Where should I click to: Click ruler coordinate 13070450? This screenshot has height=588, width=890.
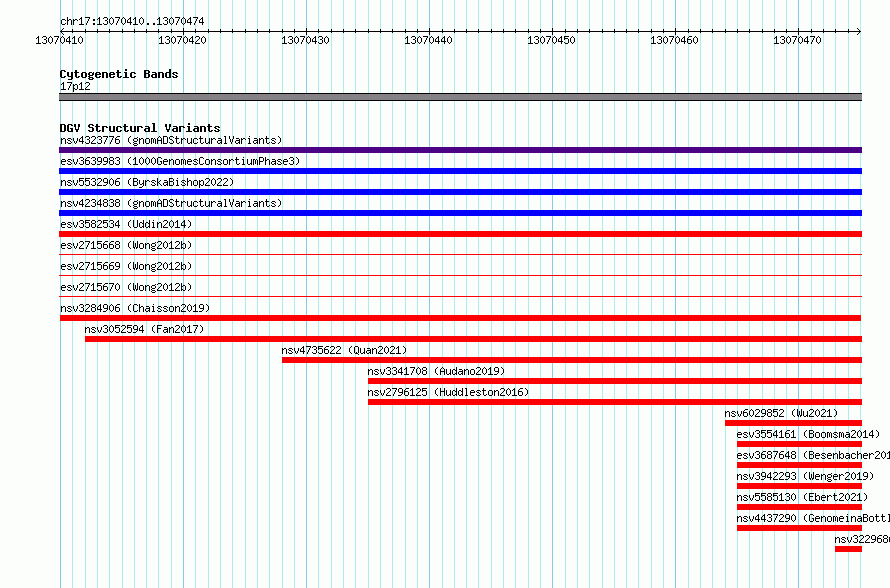tap(551, 40)
